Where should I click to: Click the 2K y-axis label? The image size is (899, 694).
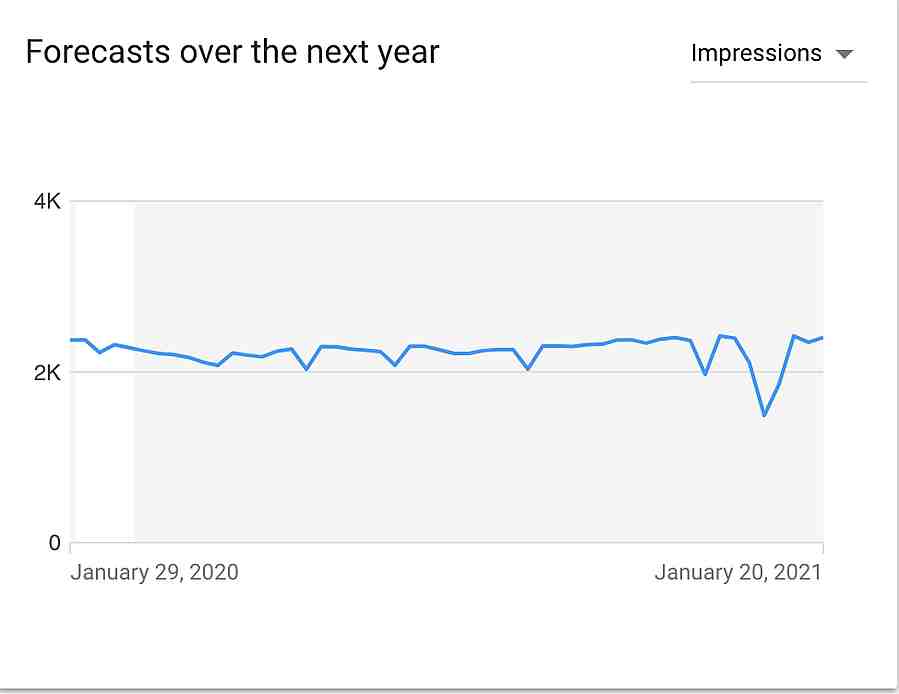click(47, 373)
